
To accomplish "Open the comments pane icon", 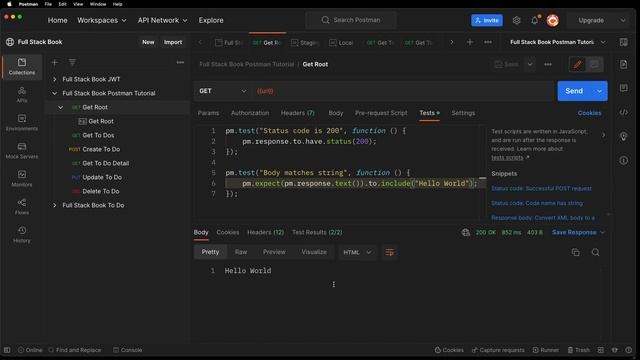I will click(x=623, y=88).
